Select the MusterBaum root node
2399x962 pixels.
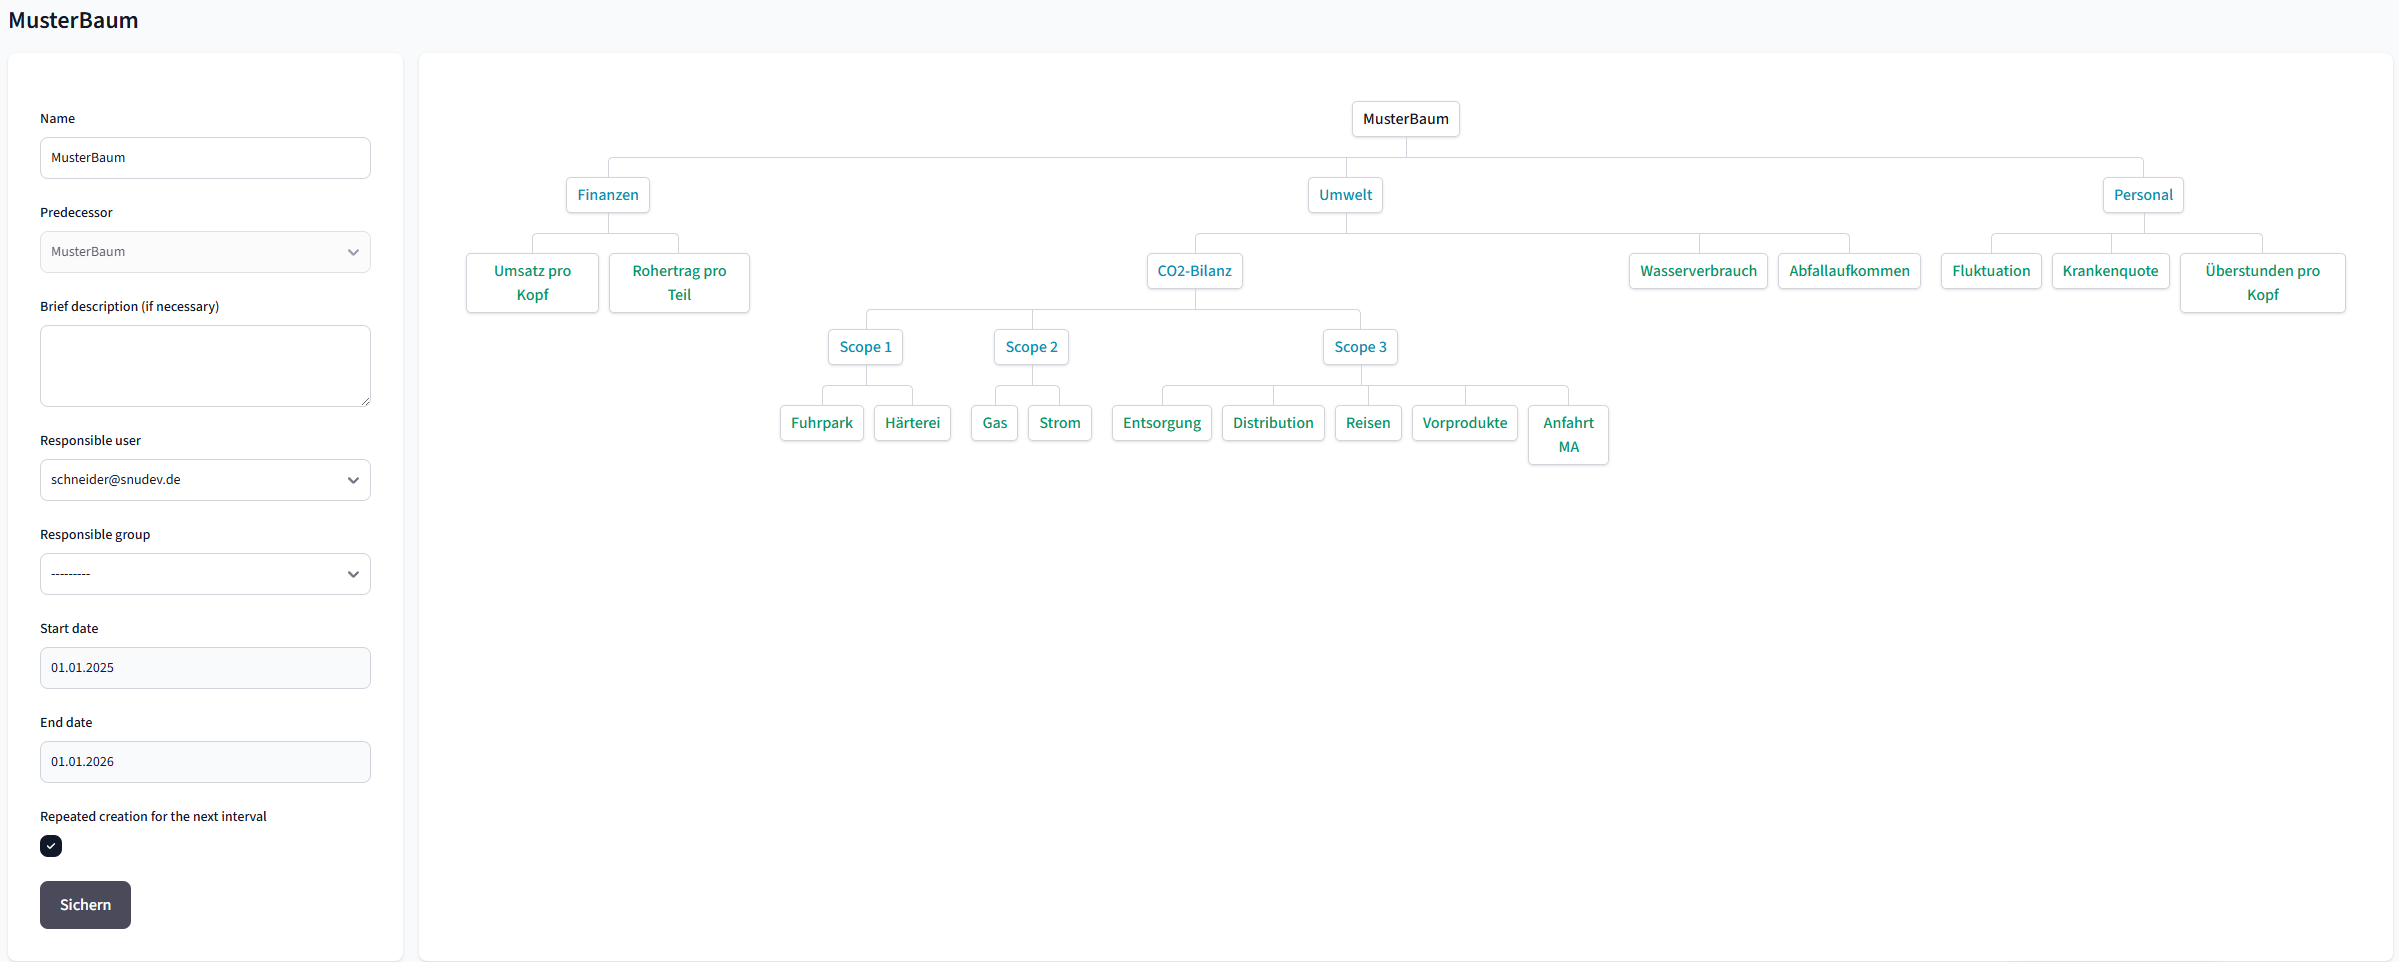click(1405, 119)
